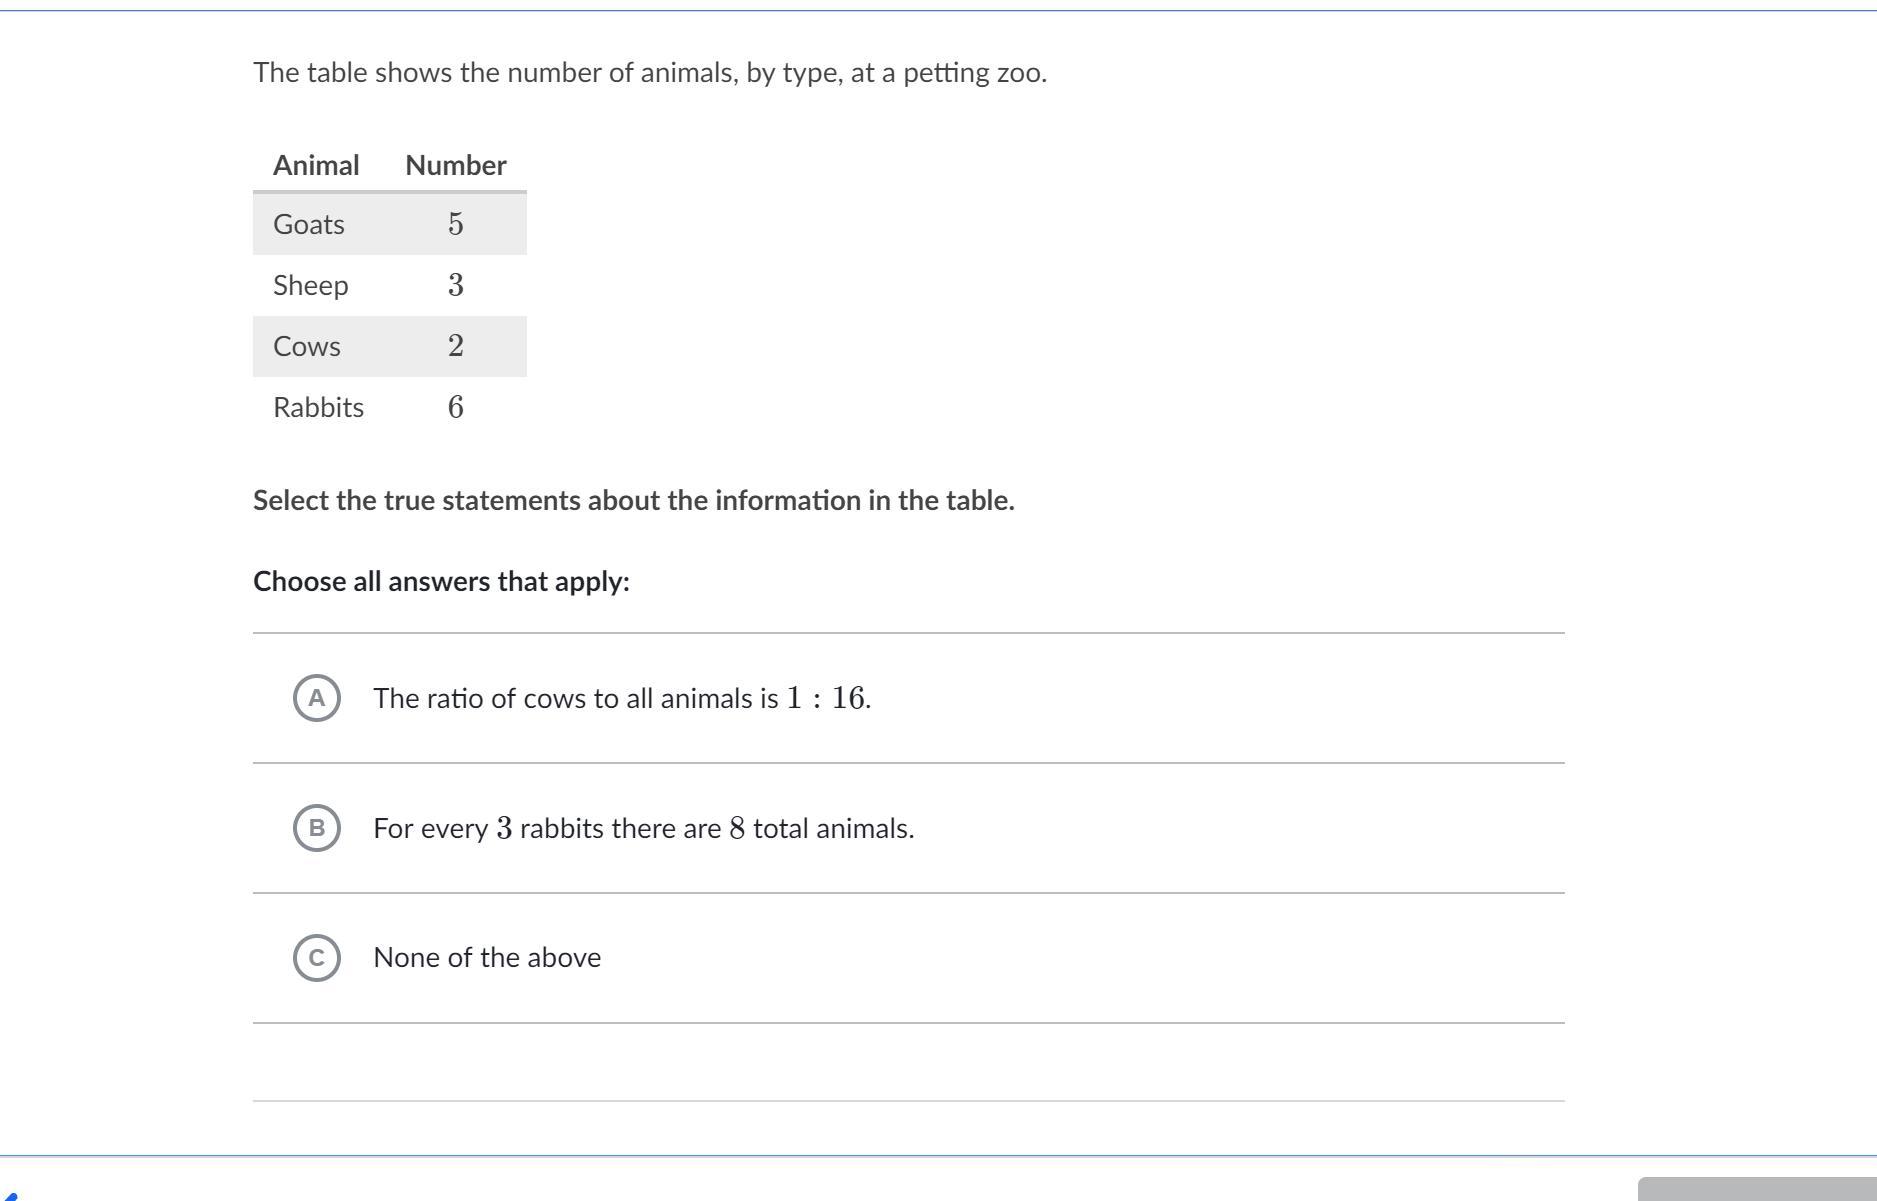Click the number 2 in the Cows row
Image resolution: width=1877 pixels, height=1201 pixels.
tap(456, 346)
